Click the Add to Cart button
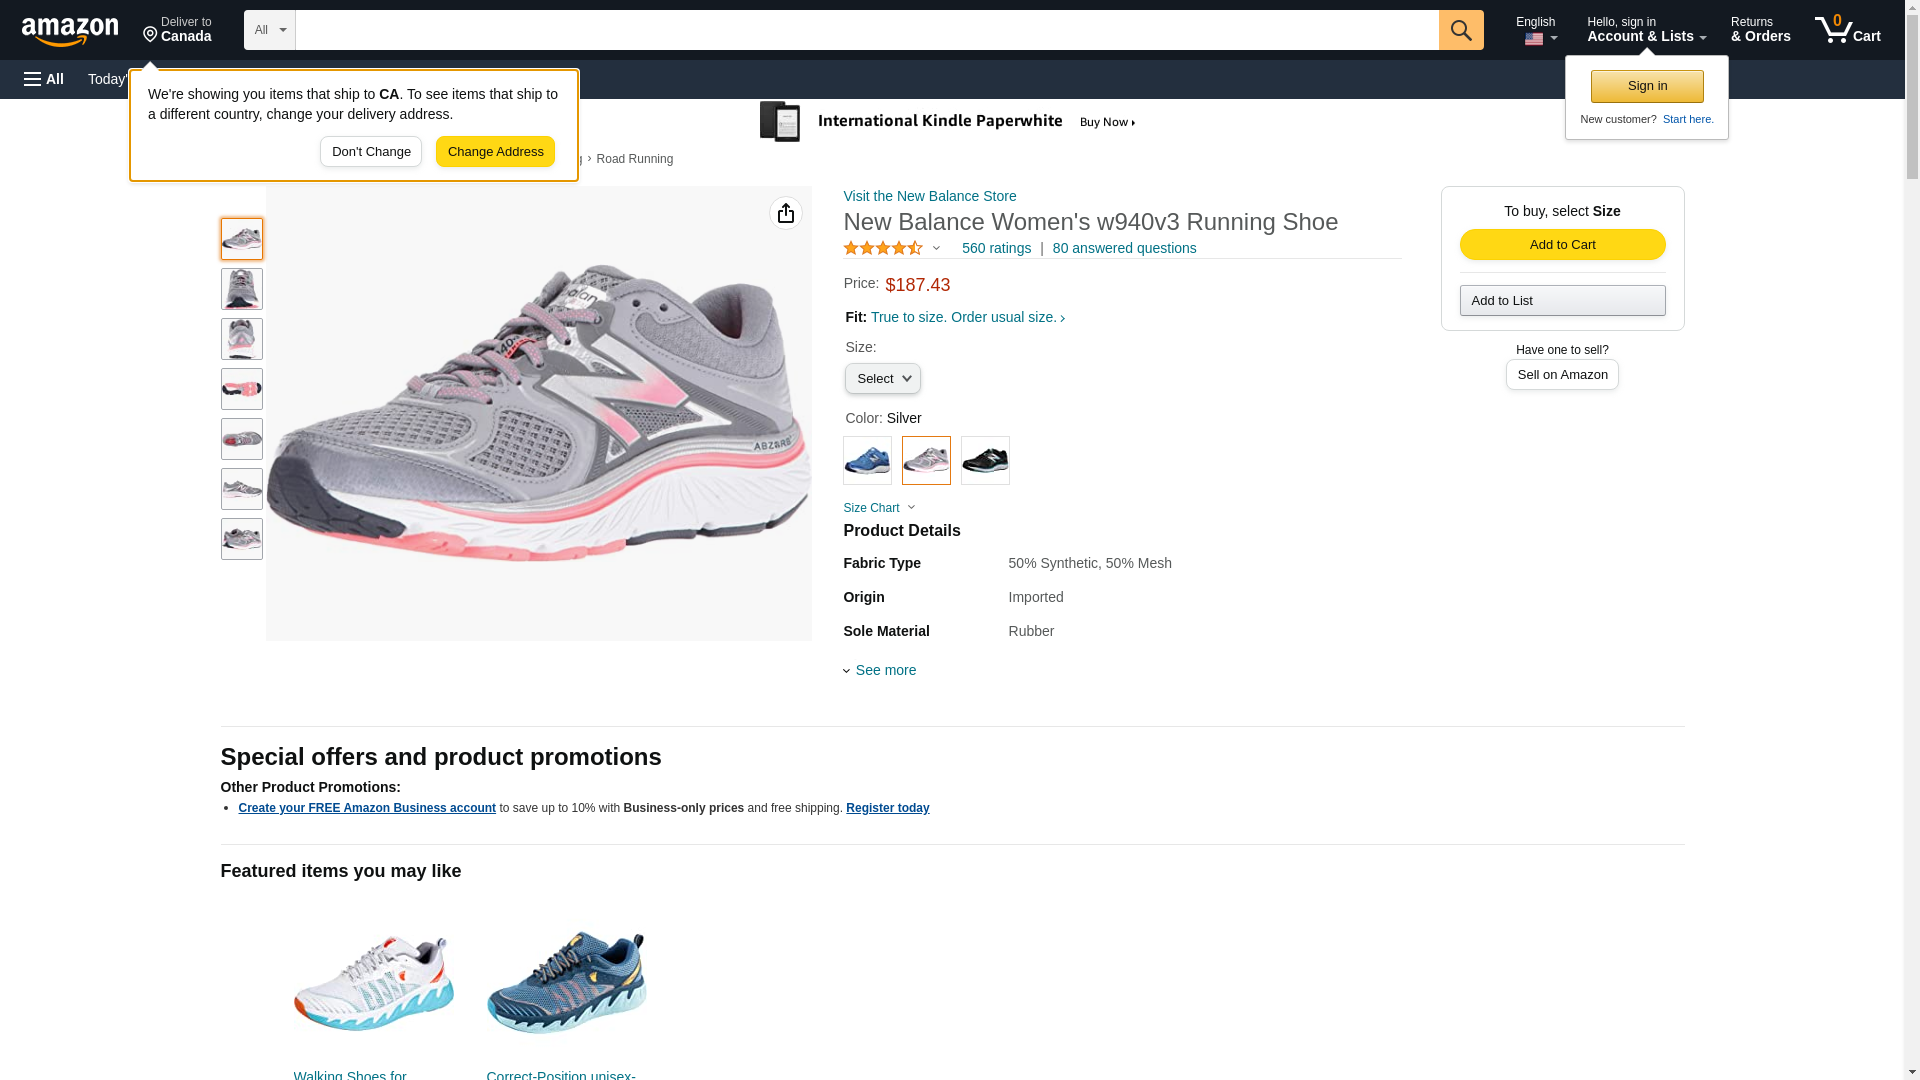The height and width of the screenshot is (1080, 1920). [1562, 245]
